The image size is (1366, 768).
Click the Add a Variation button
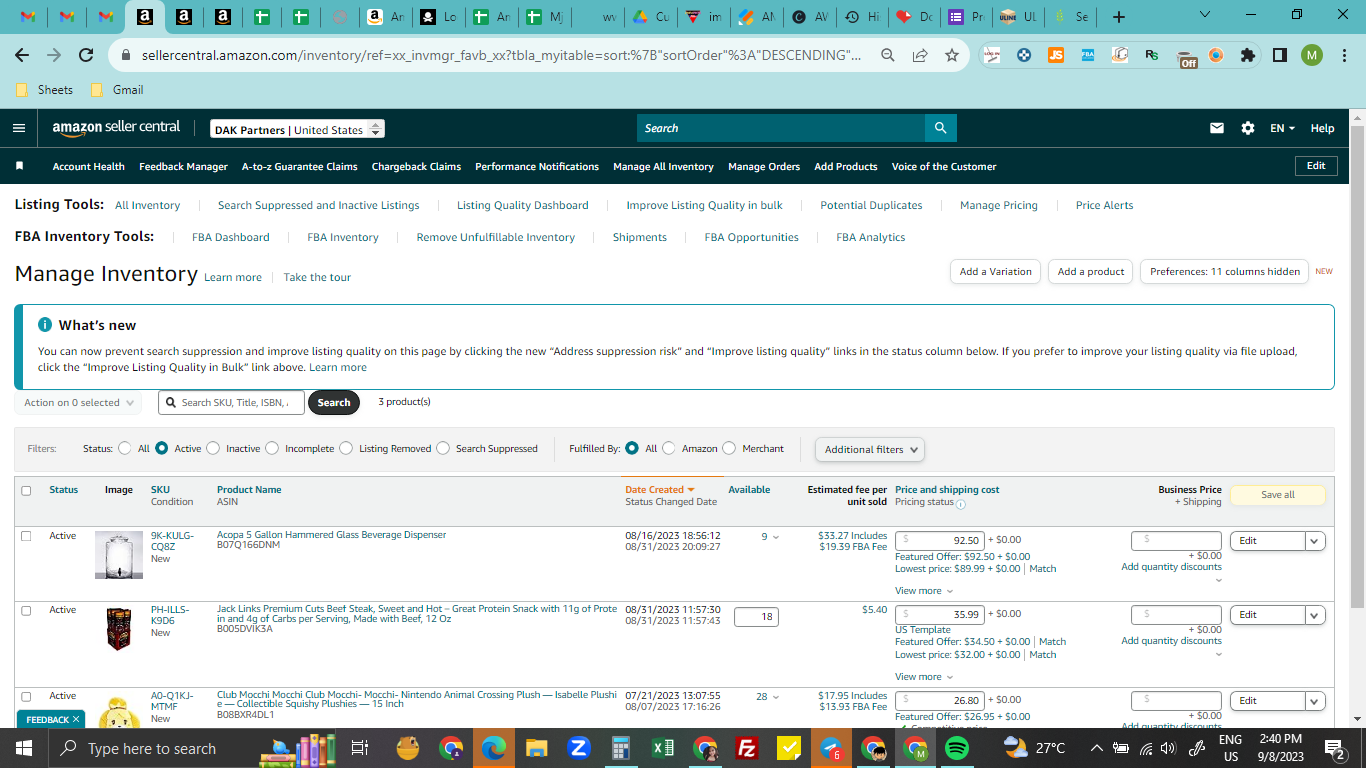(x=995, y=272)
